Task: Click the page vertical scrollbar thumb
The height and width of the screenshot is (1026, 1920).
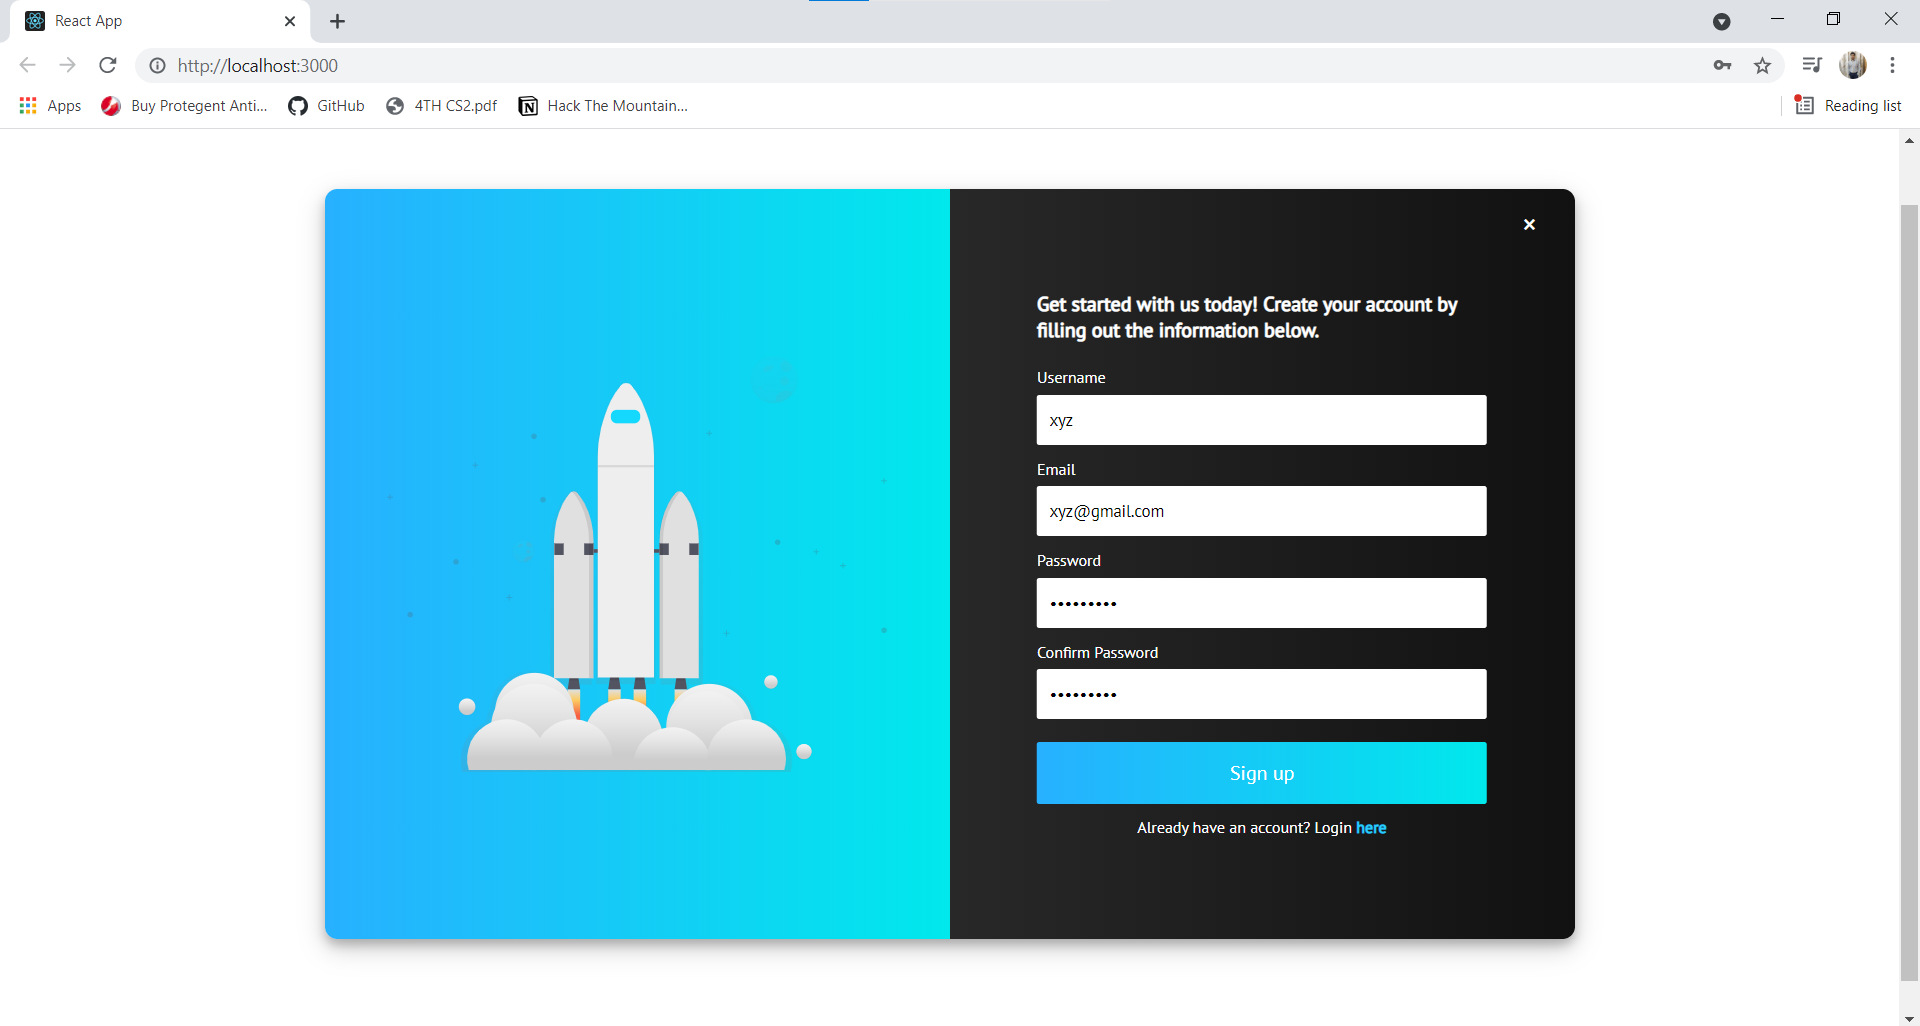Action: point(1909,592)
